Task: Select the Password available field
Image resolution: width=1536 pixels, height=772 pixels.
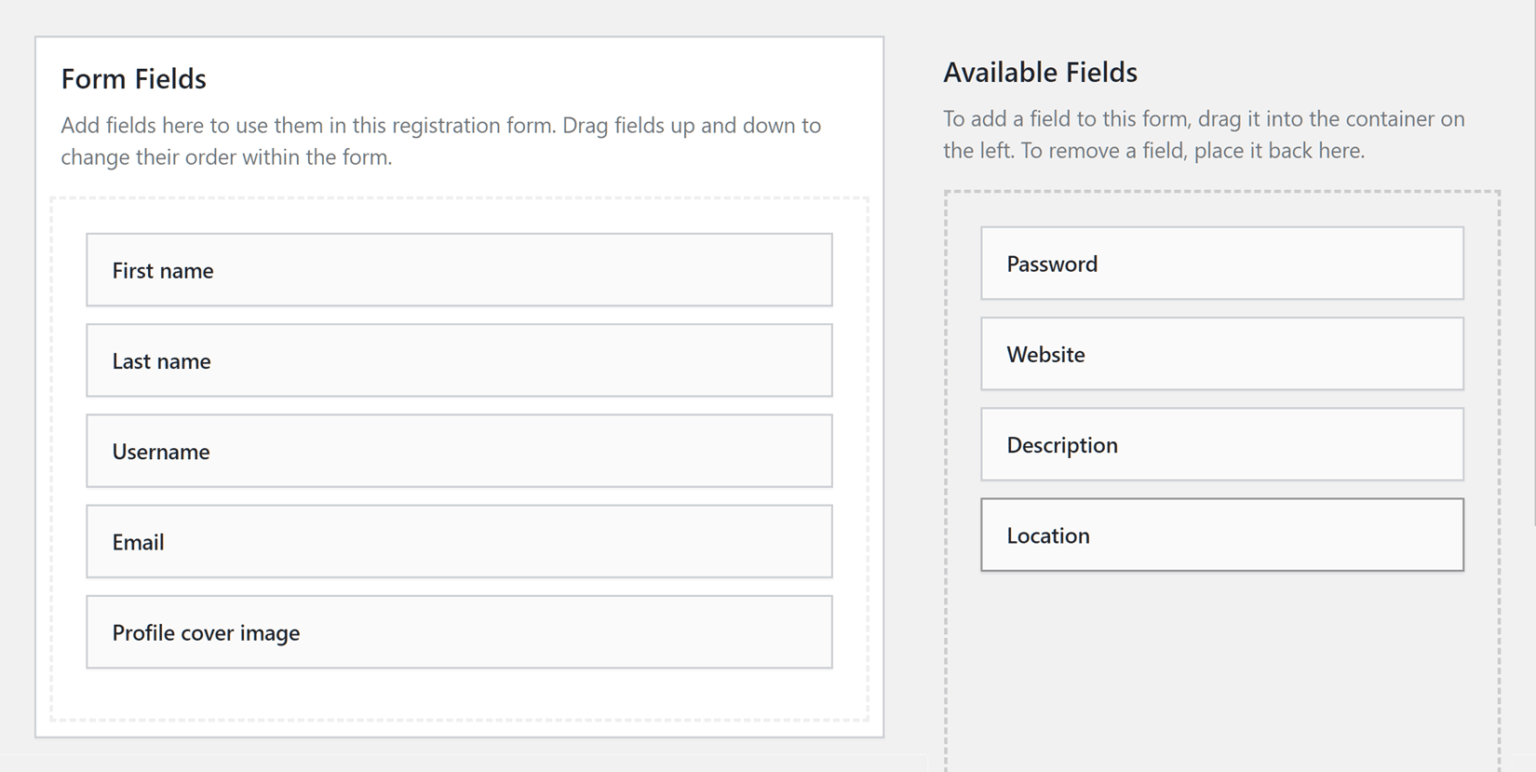Action: (1221, 264)
